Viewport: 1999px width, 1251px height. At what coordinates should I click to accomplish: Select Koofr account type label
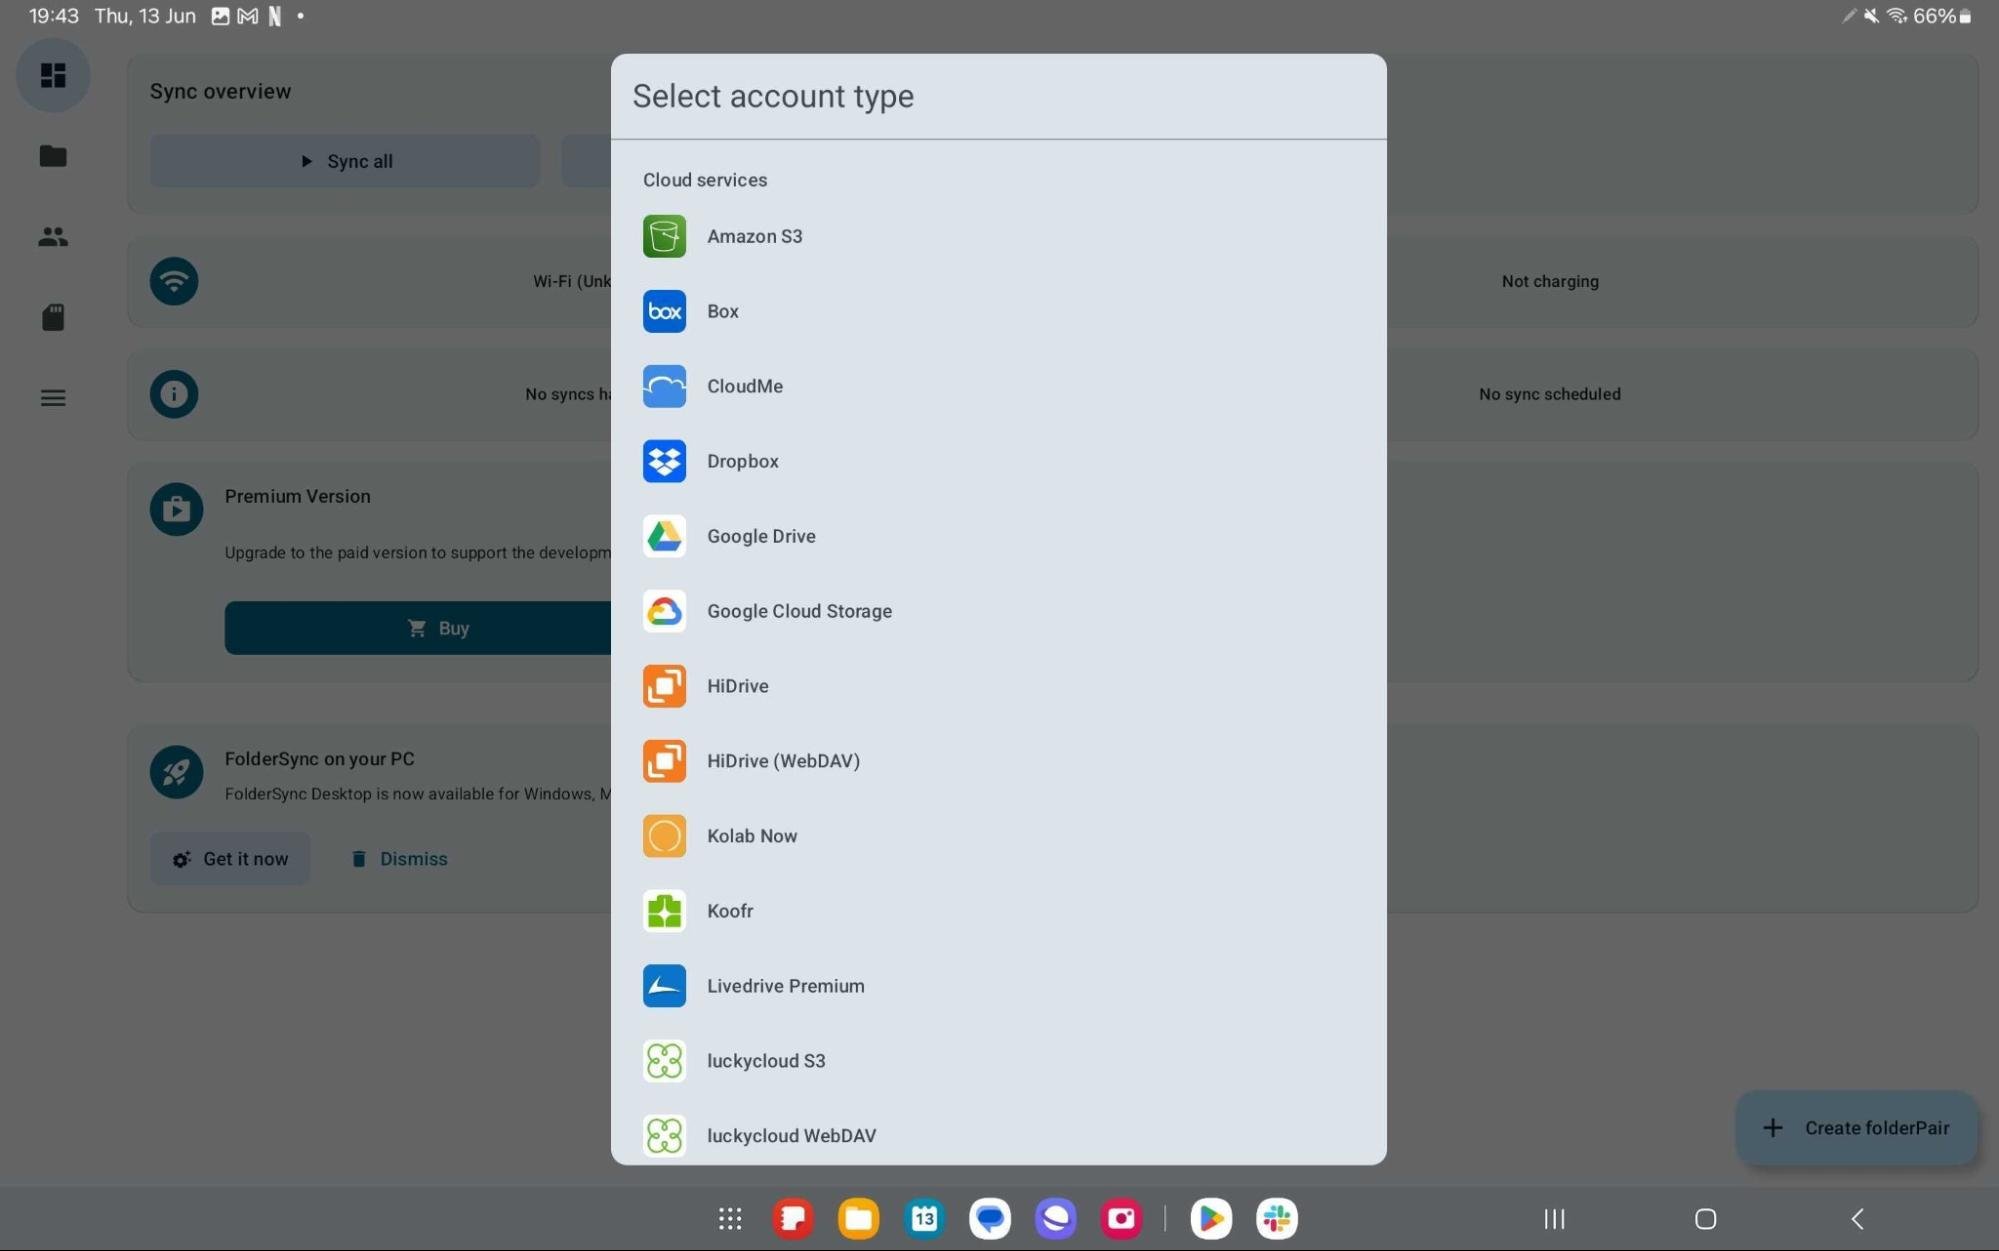point(730,911)
